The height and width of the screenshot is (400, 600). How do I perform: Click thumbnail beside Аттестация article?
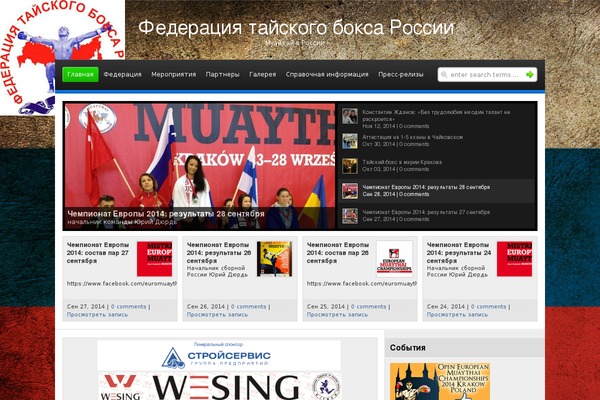point(350,141)
